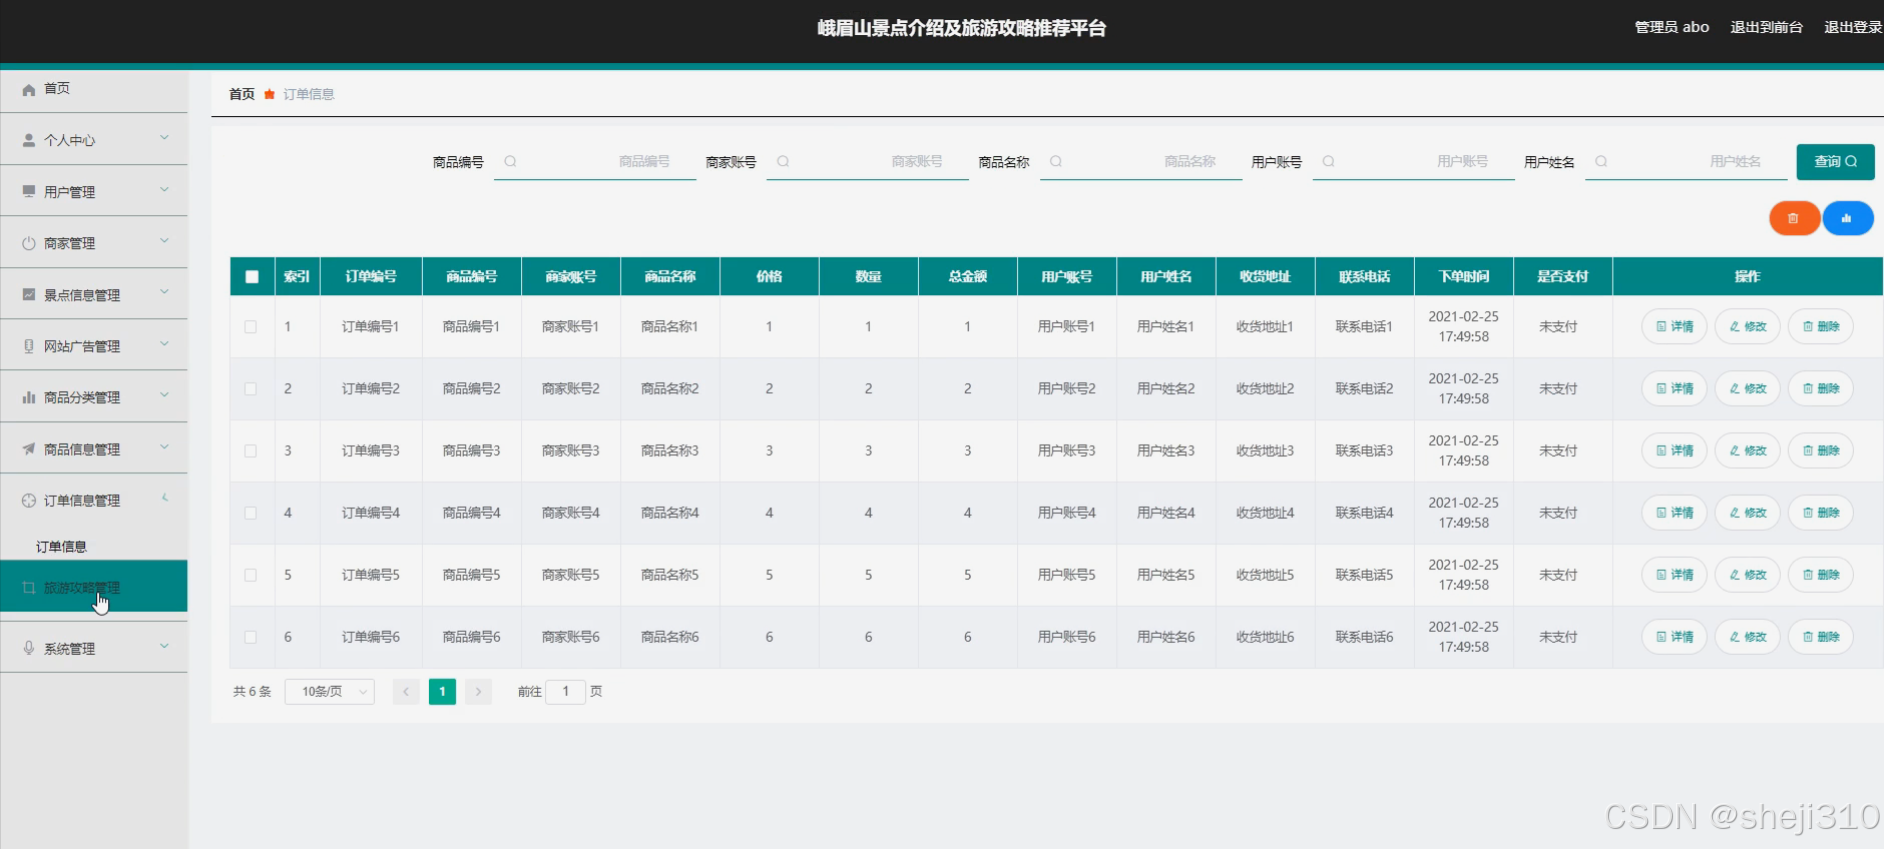This screenshot has width=1884, height=849.
Task: Click the paper plane icon beside 商品信息管理
Action: [29, 449]
